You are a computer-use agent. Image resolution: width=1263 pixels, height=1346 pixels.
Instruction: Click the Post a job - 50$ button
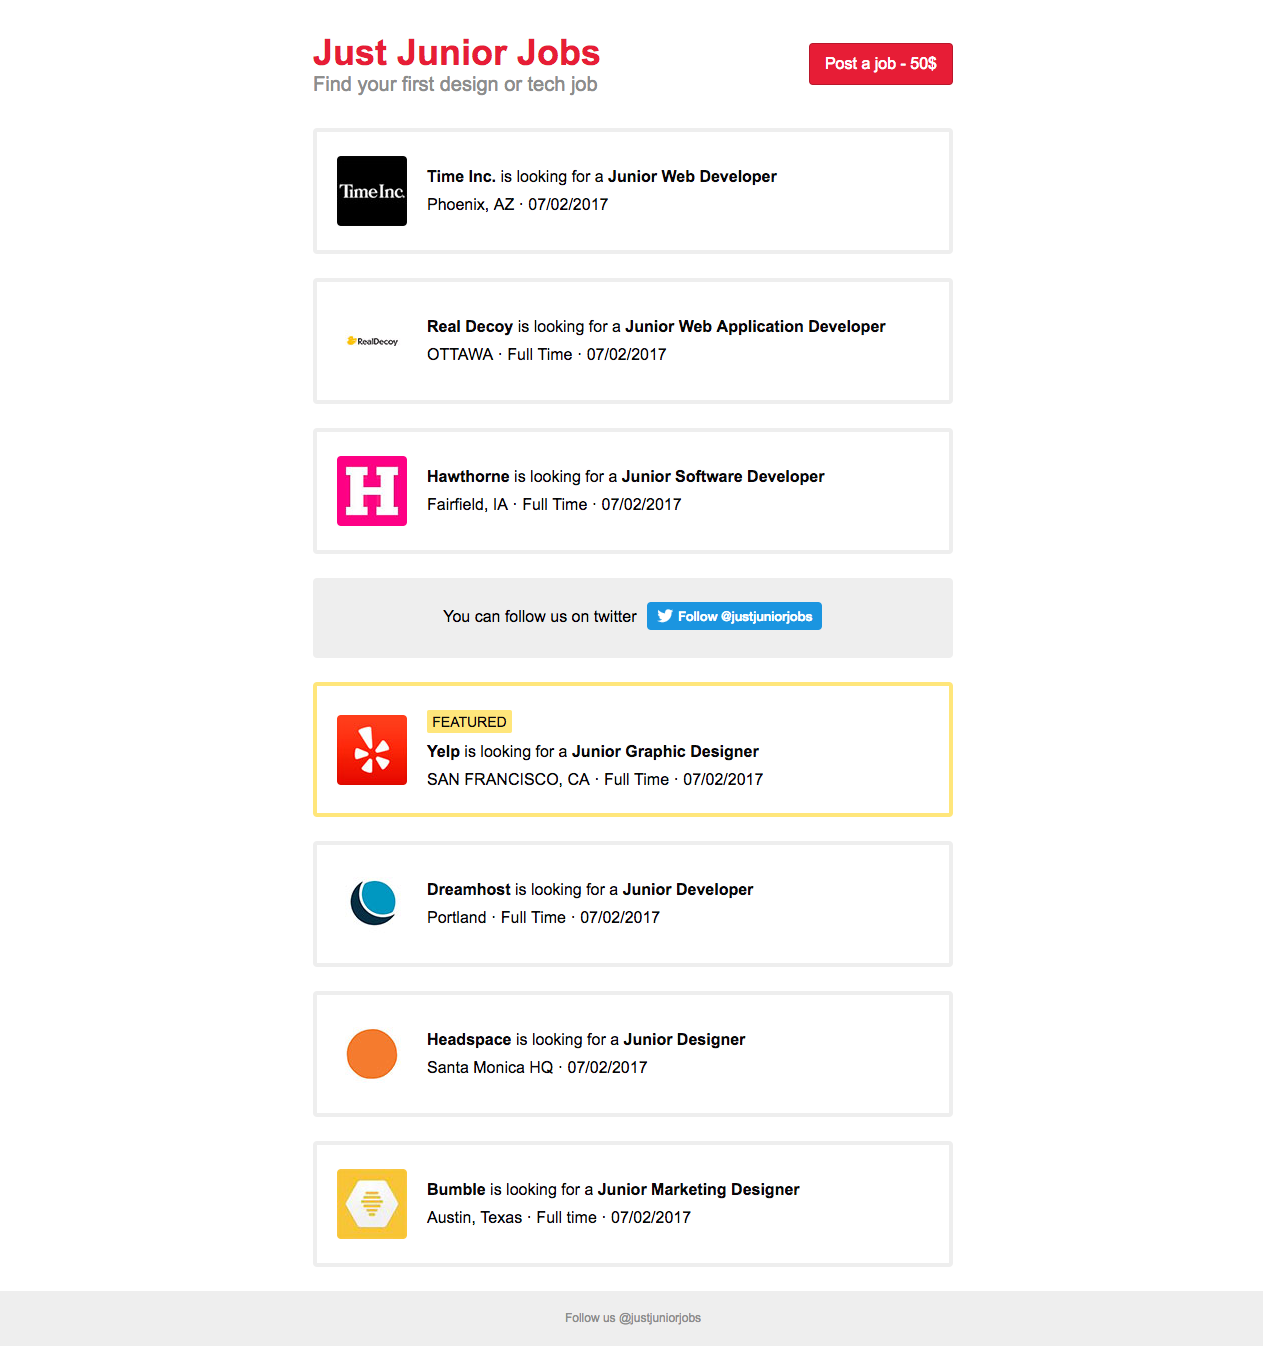[x=881, y=64]
